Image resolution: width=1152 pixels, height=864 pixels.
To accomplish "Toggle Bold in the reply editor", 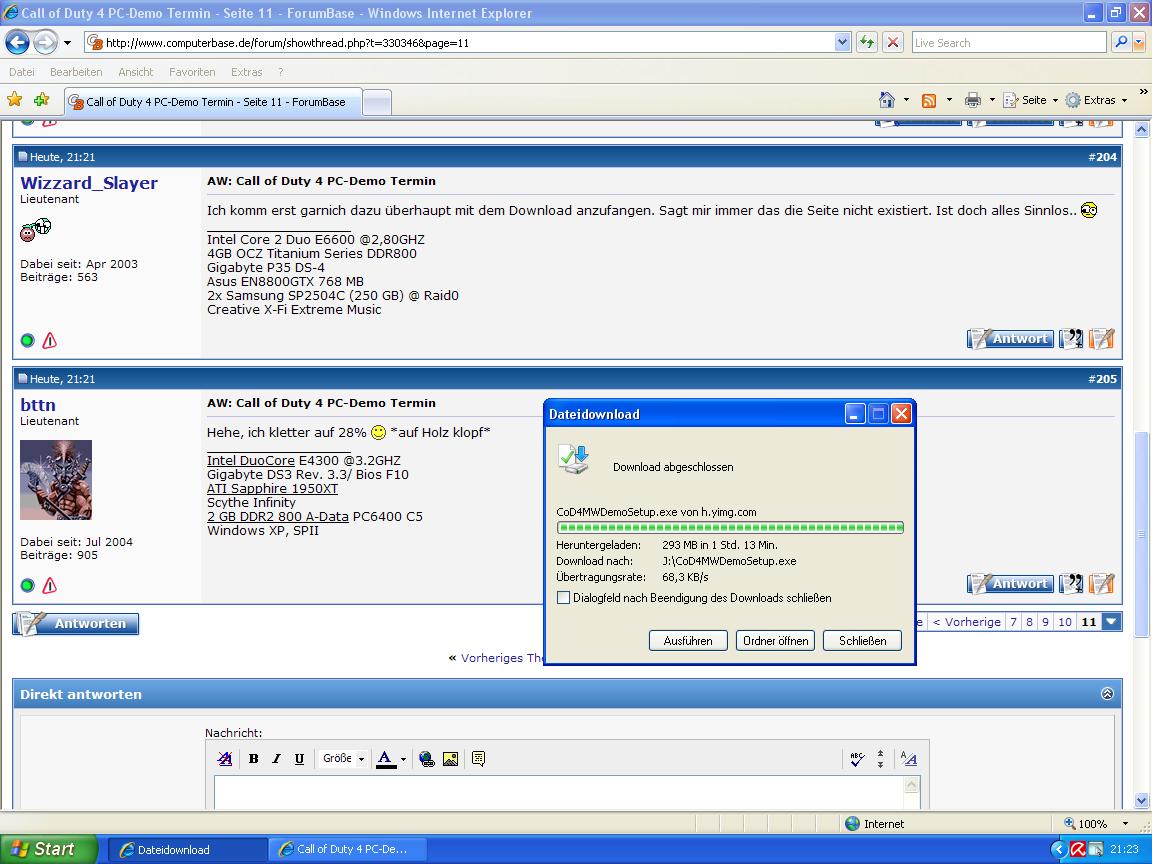I will [253, 759].
